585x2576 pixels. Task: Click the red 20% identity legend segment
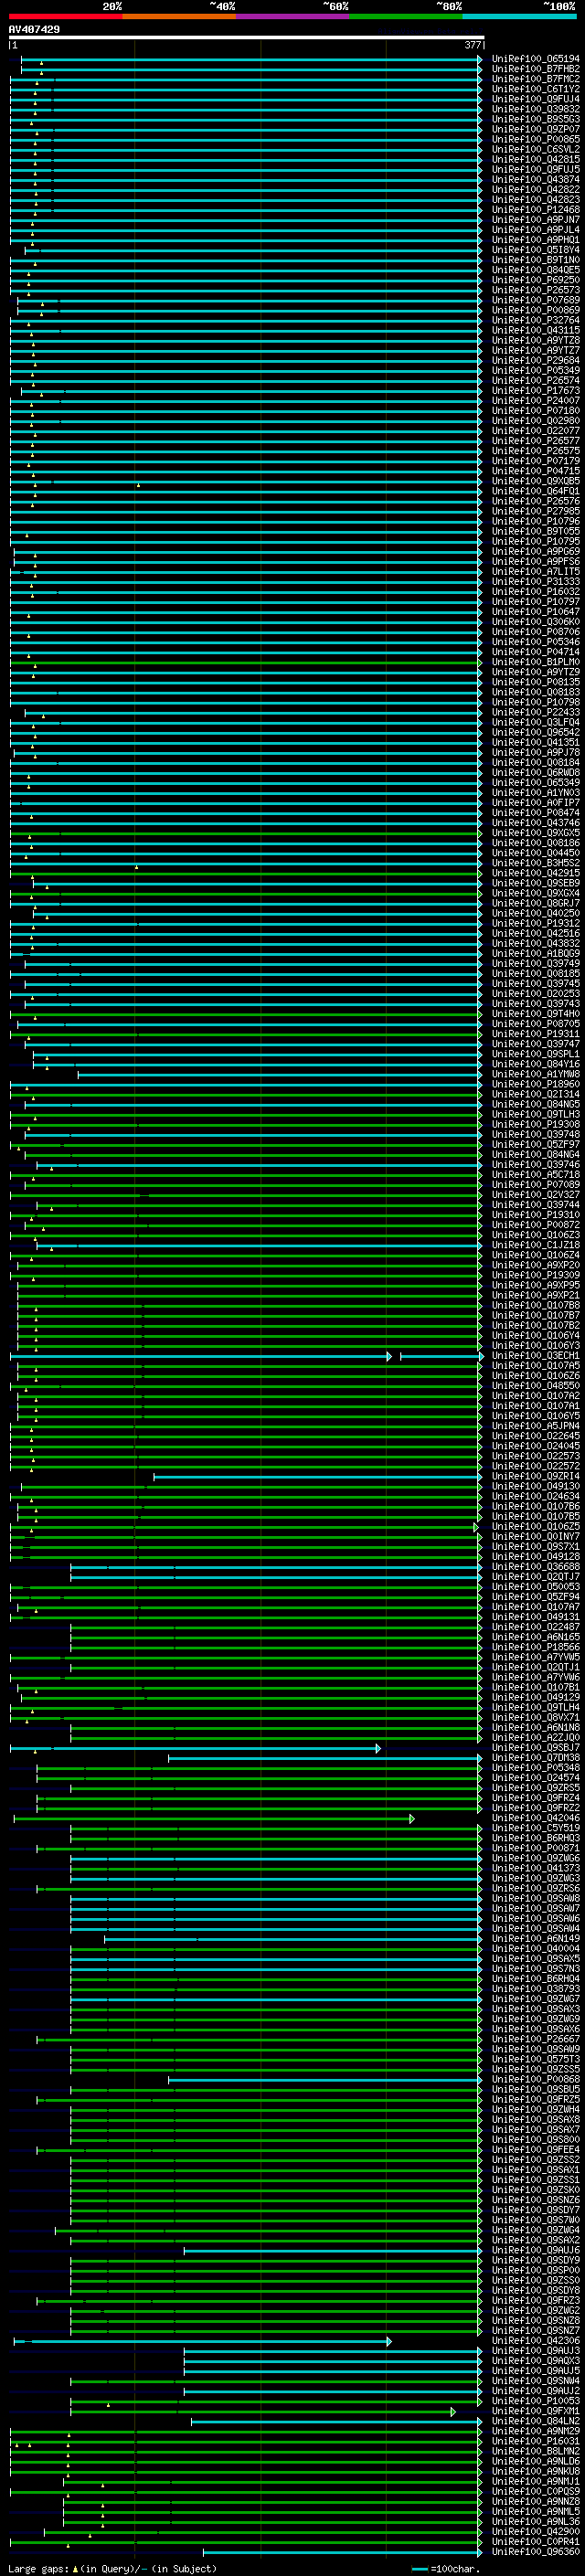click(x=65, y=16)
